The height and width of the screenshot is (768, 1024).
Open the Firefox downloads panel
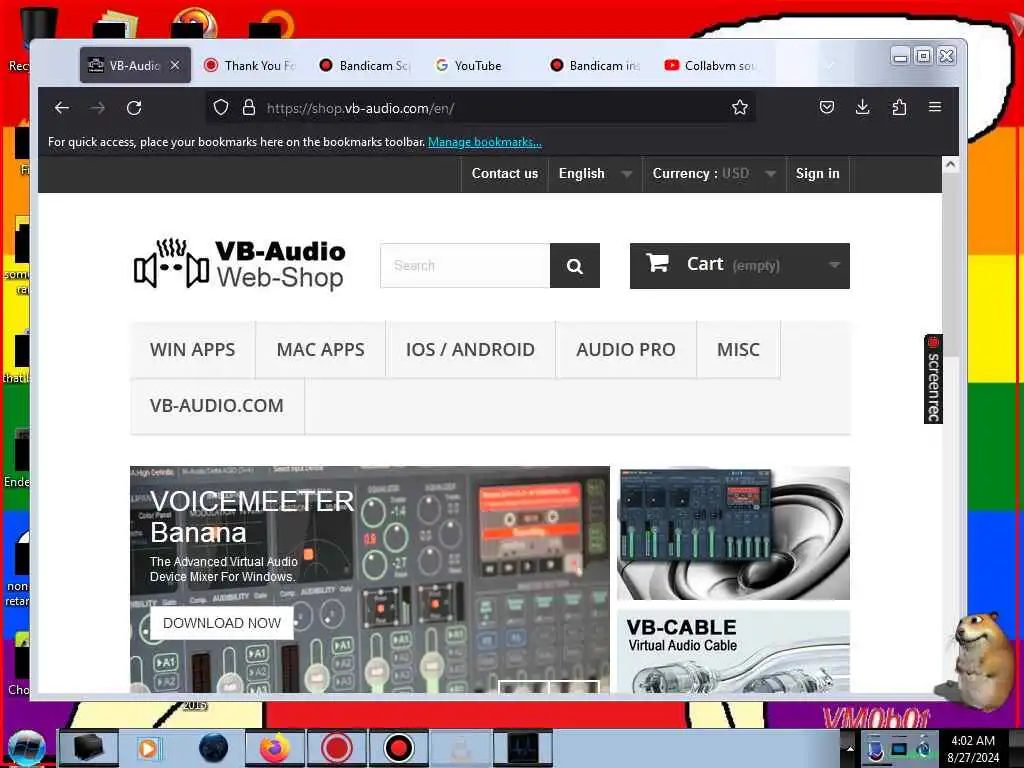click(863, 107)
